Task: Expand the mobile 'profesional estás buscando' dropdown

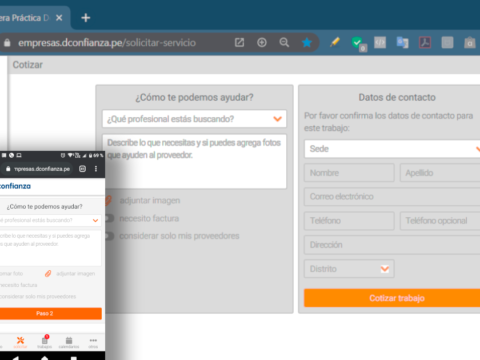Action: 51,220
